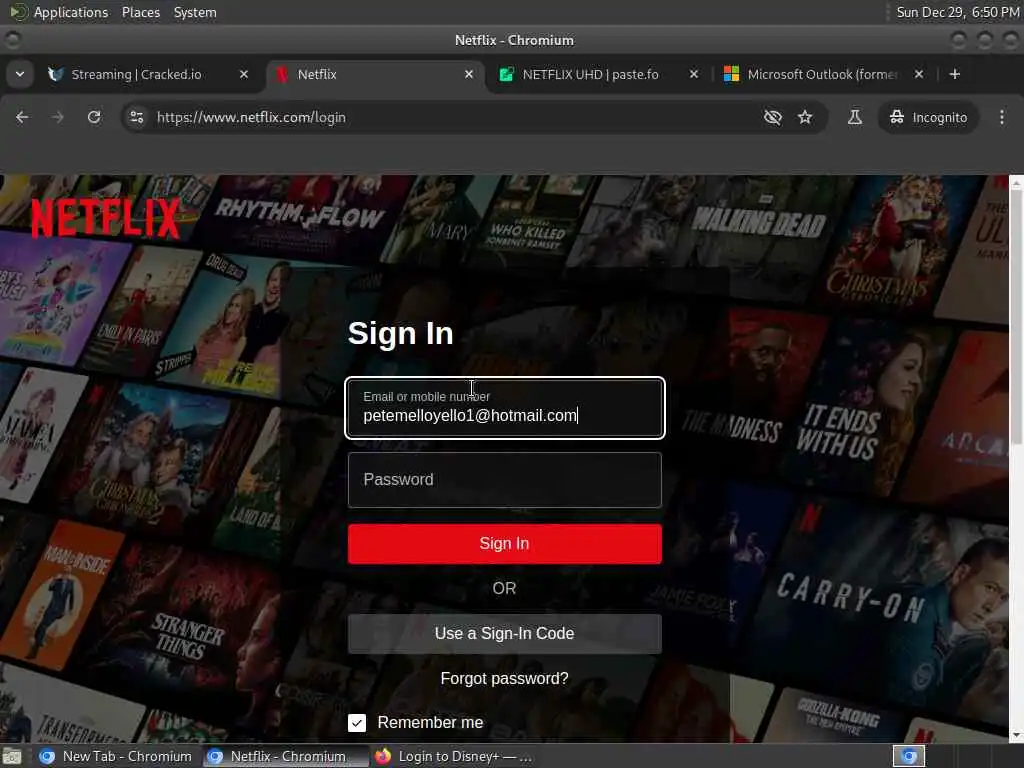1024x768 pixels.
Task: Click the third-party cookies blocked eye icon
Action: click(x=773, y=117)
